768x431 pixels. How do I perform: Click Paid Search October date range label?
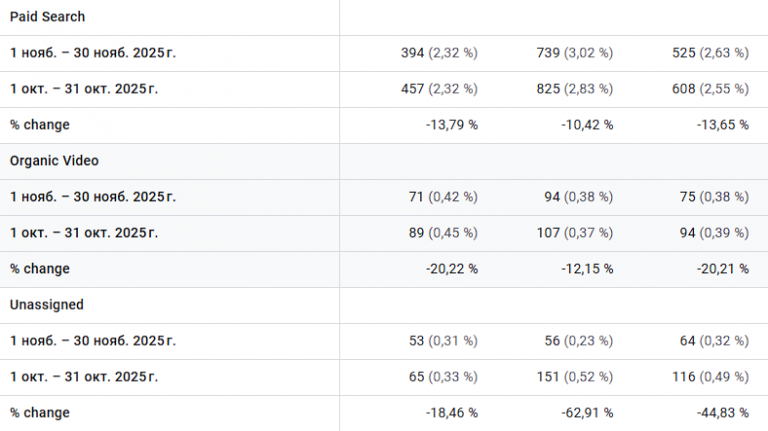coord(84,89)
